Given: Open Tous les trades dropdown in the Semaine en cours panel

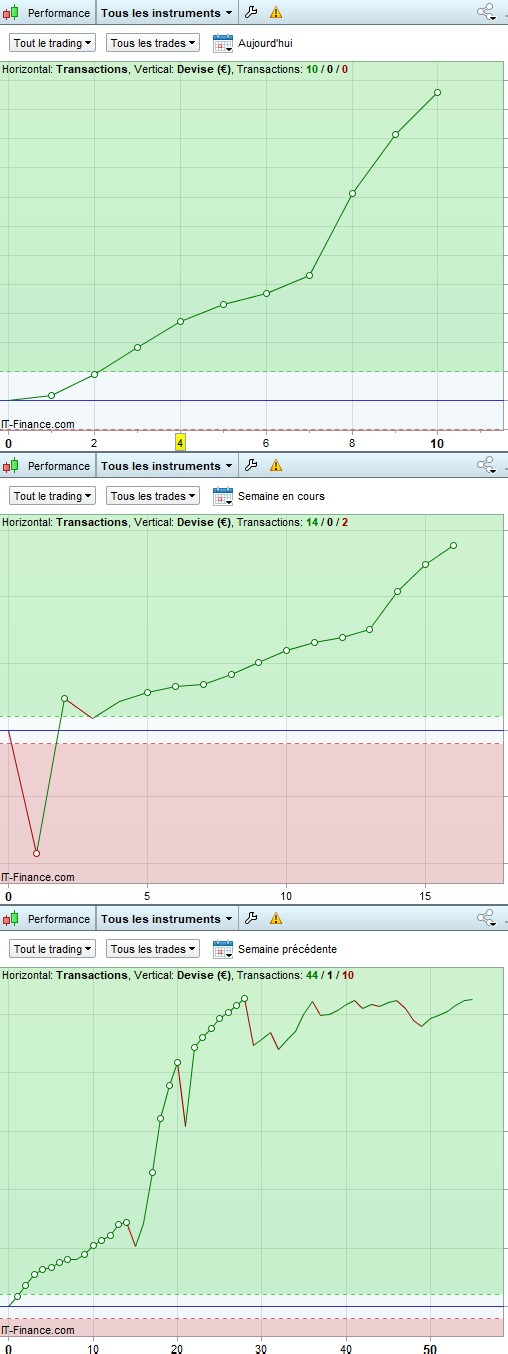Looking at the screenshot, I should 152,496.
